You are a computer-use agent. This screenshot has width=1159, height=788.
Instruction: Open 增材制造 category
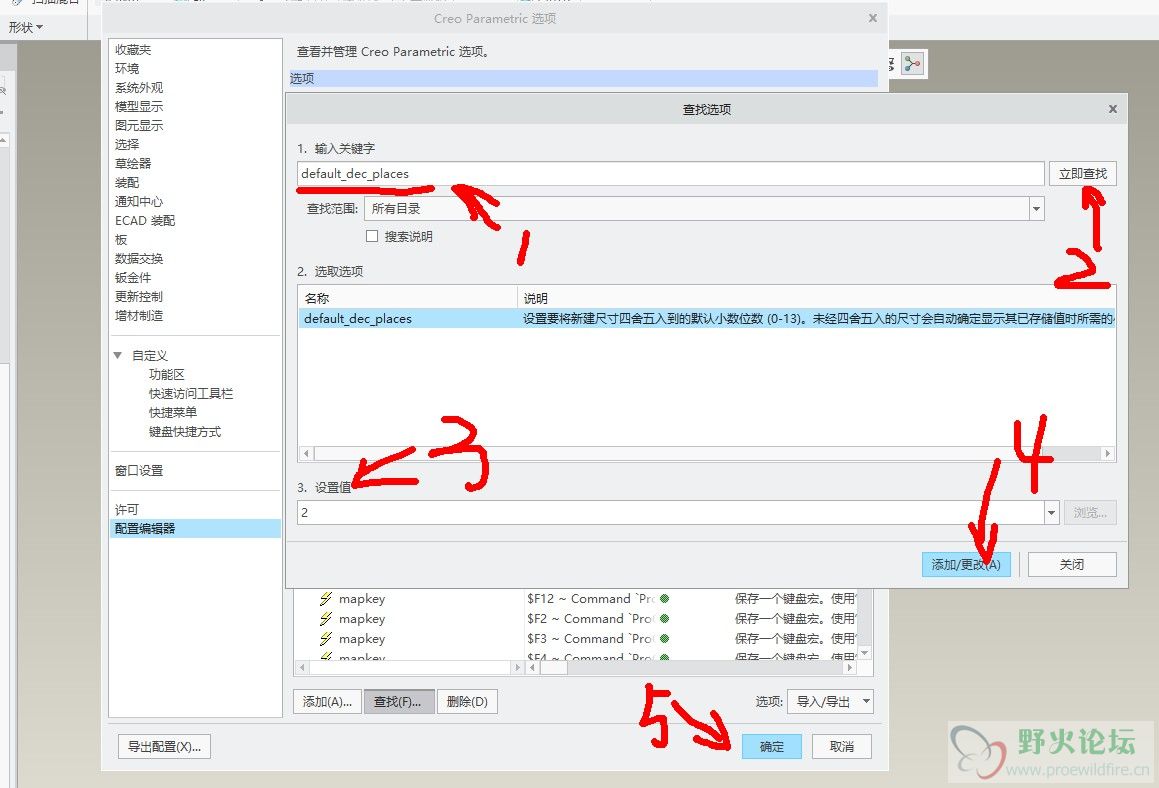coord(139,315)
